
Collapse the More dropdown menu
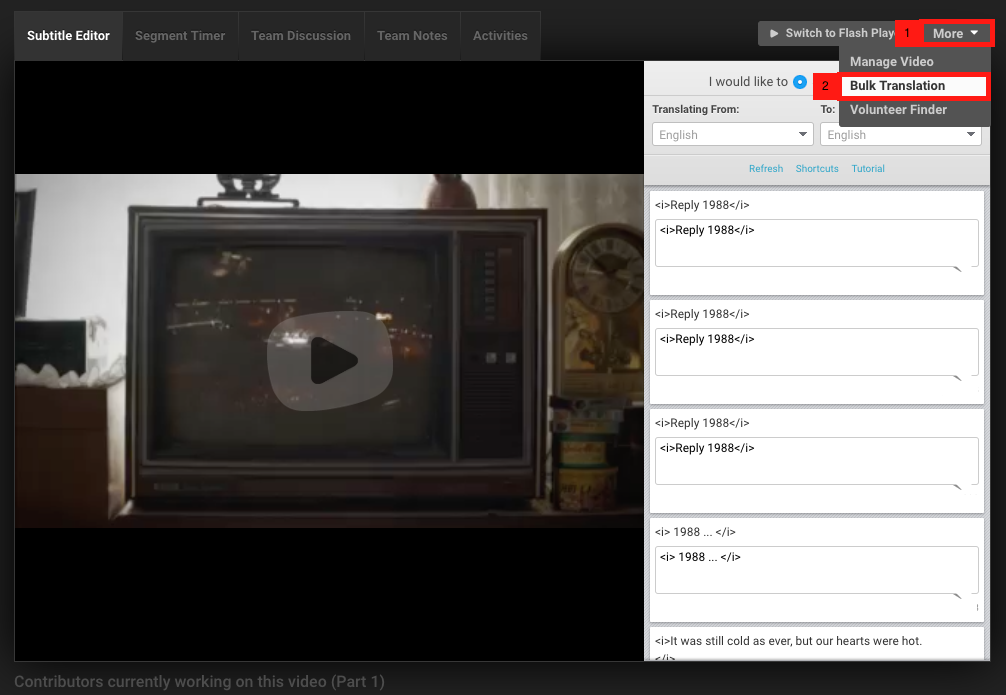coord(955,33)
